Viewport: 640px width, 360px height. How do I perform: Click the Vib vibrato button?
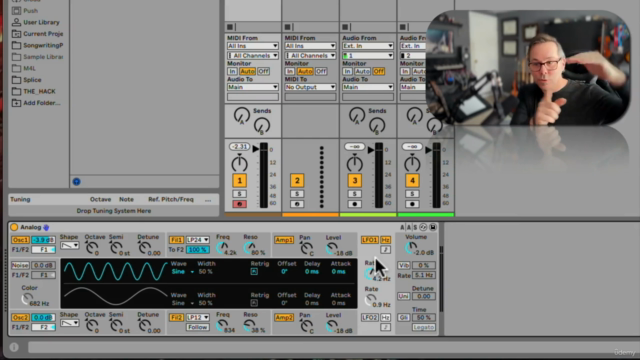(404, 265)
